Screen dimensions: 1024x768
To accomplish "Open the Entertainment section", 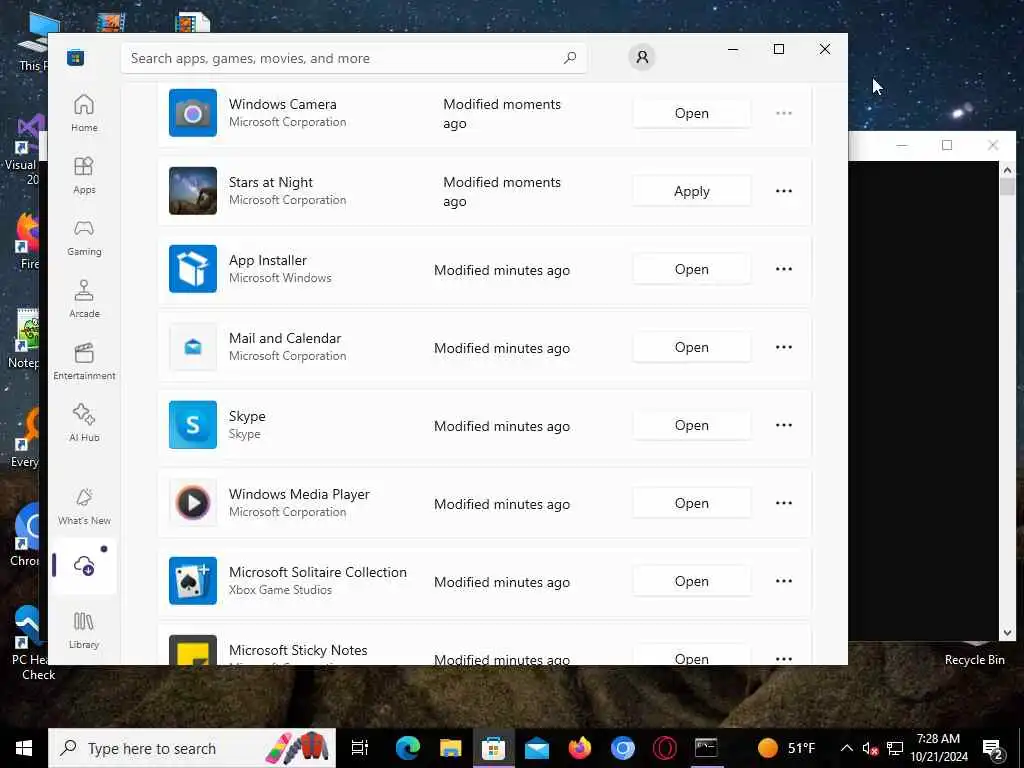I will tap(84, 361).
